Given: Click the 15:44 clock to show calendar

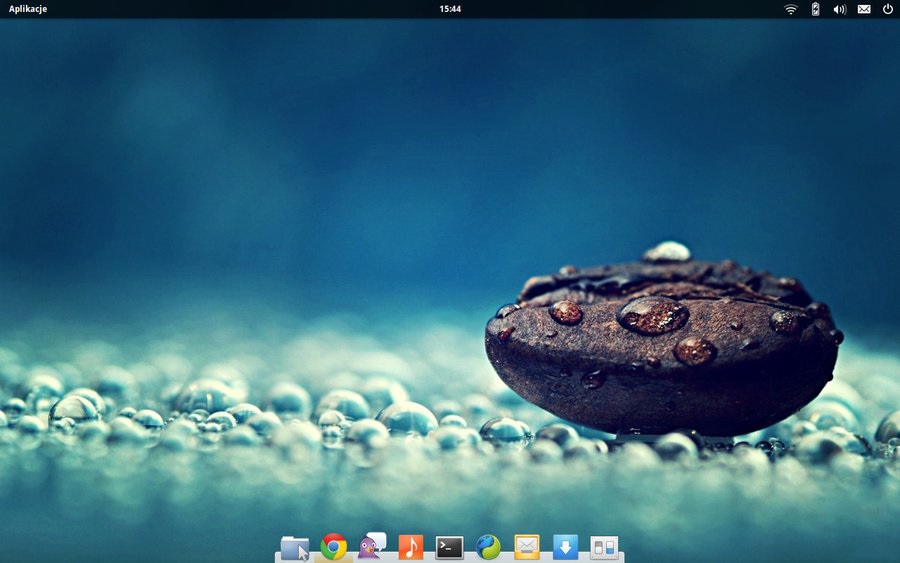Looking at the screenshot, I should click(x=450, y=9).
